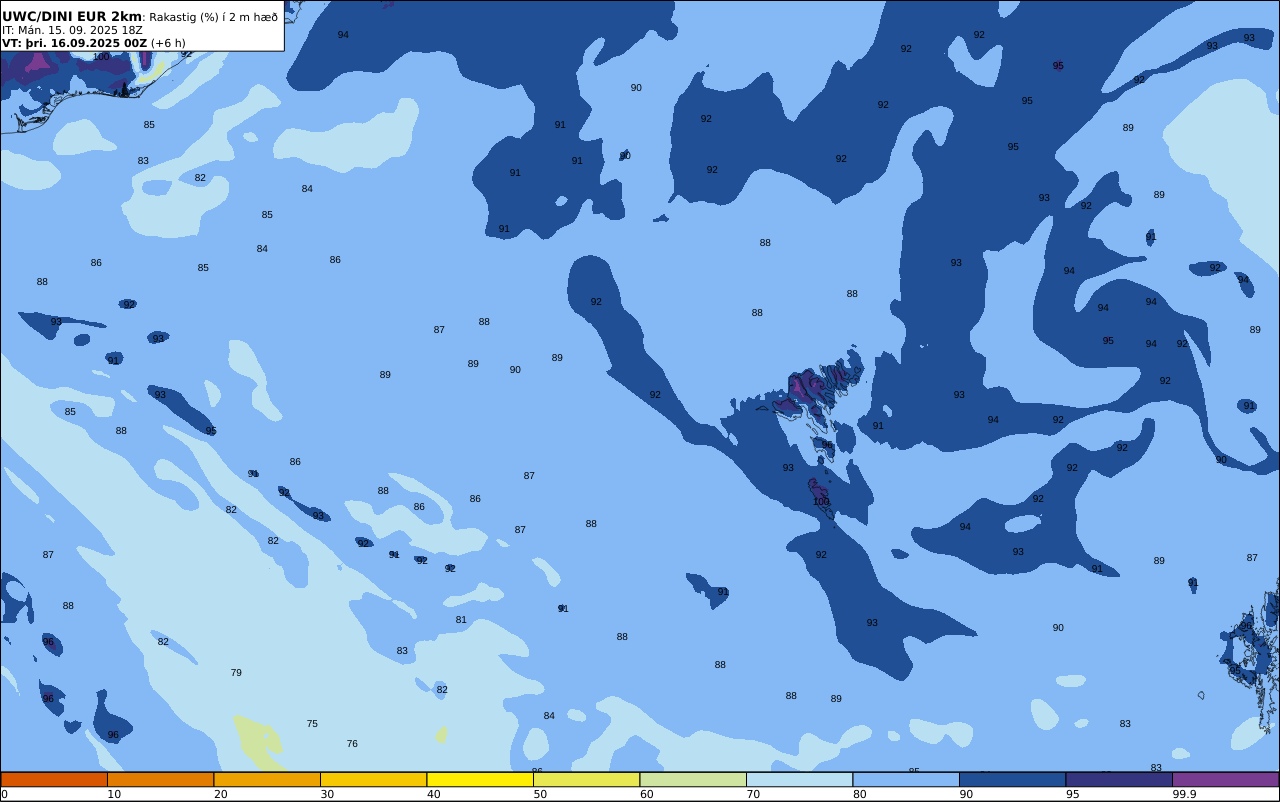This screenshot has height=802, width=1280.
Task: Click the '80' legend tick label
Action: [859, 794]
